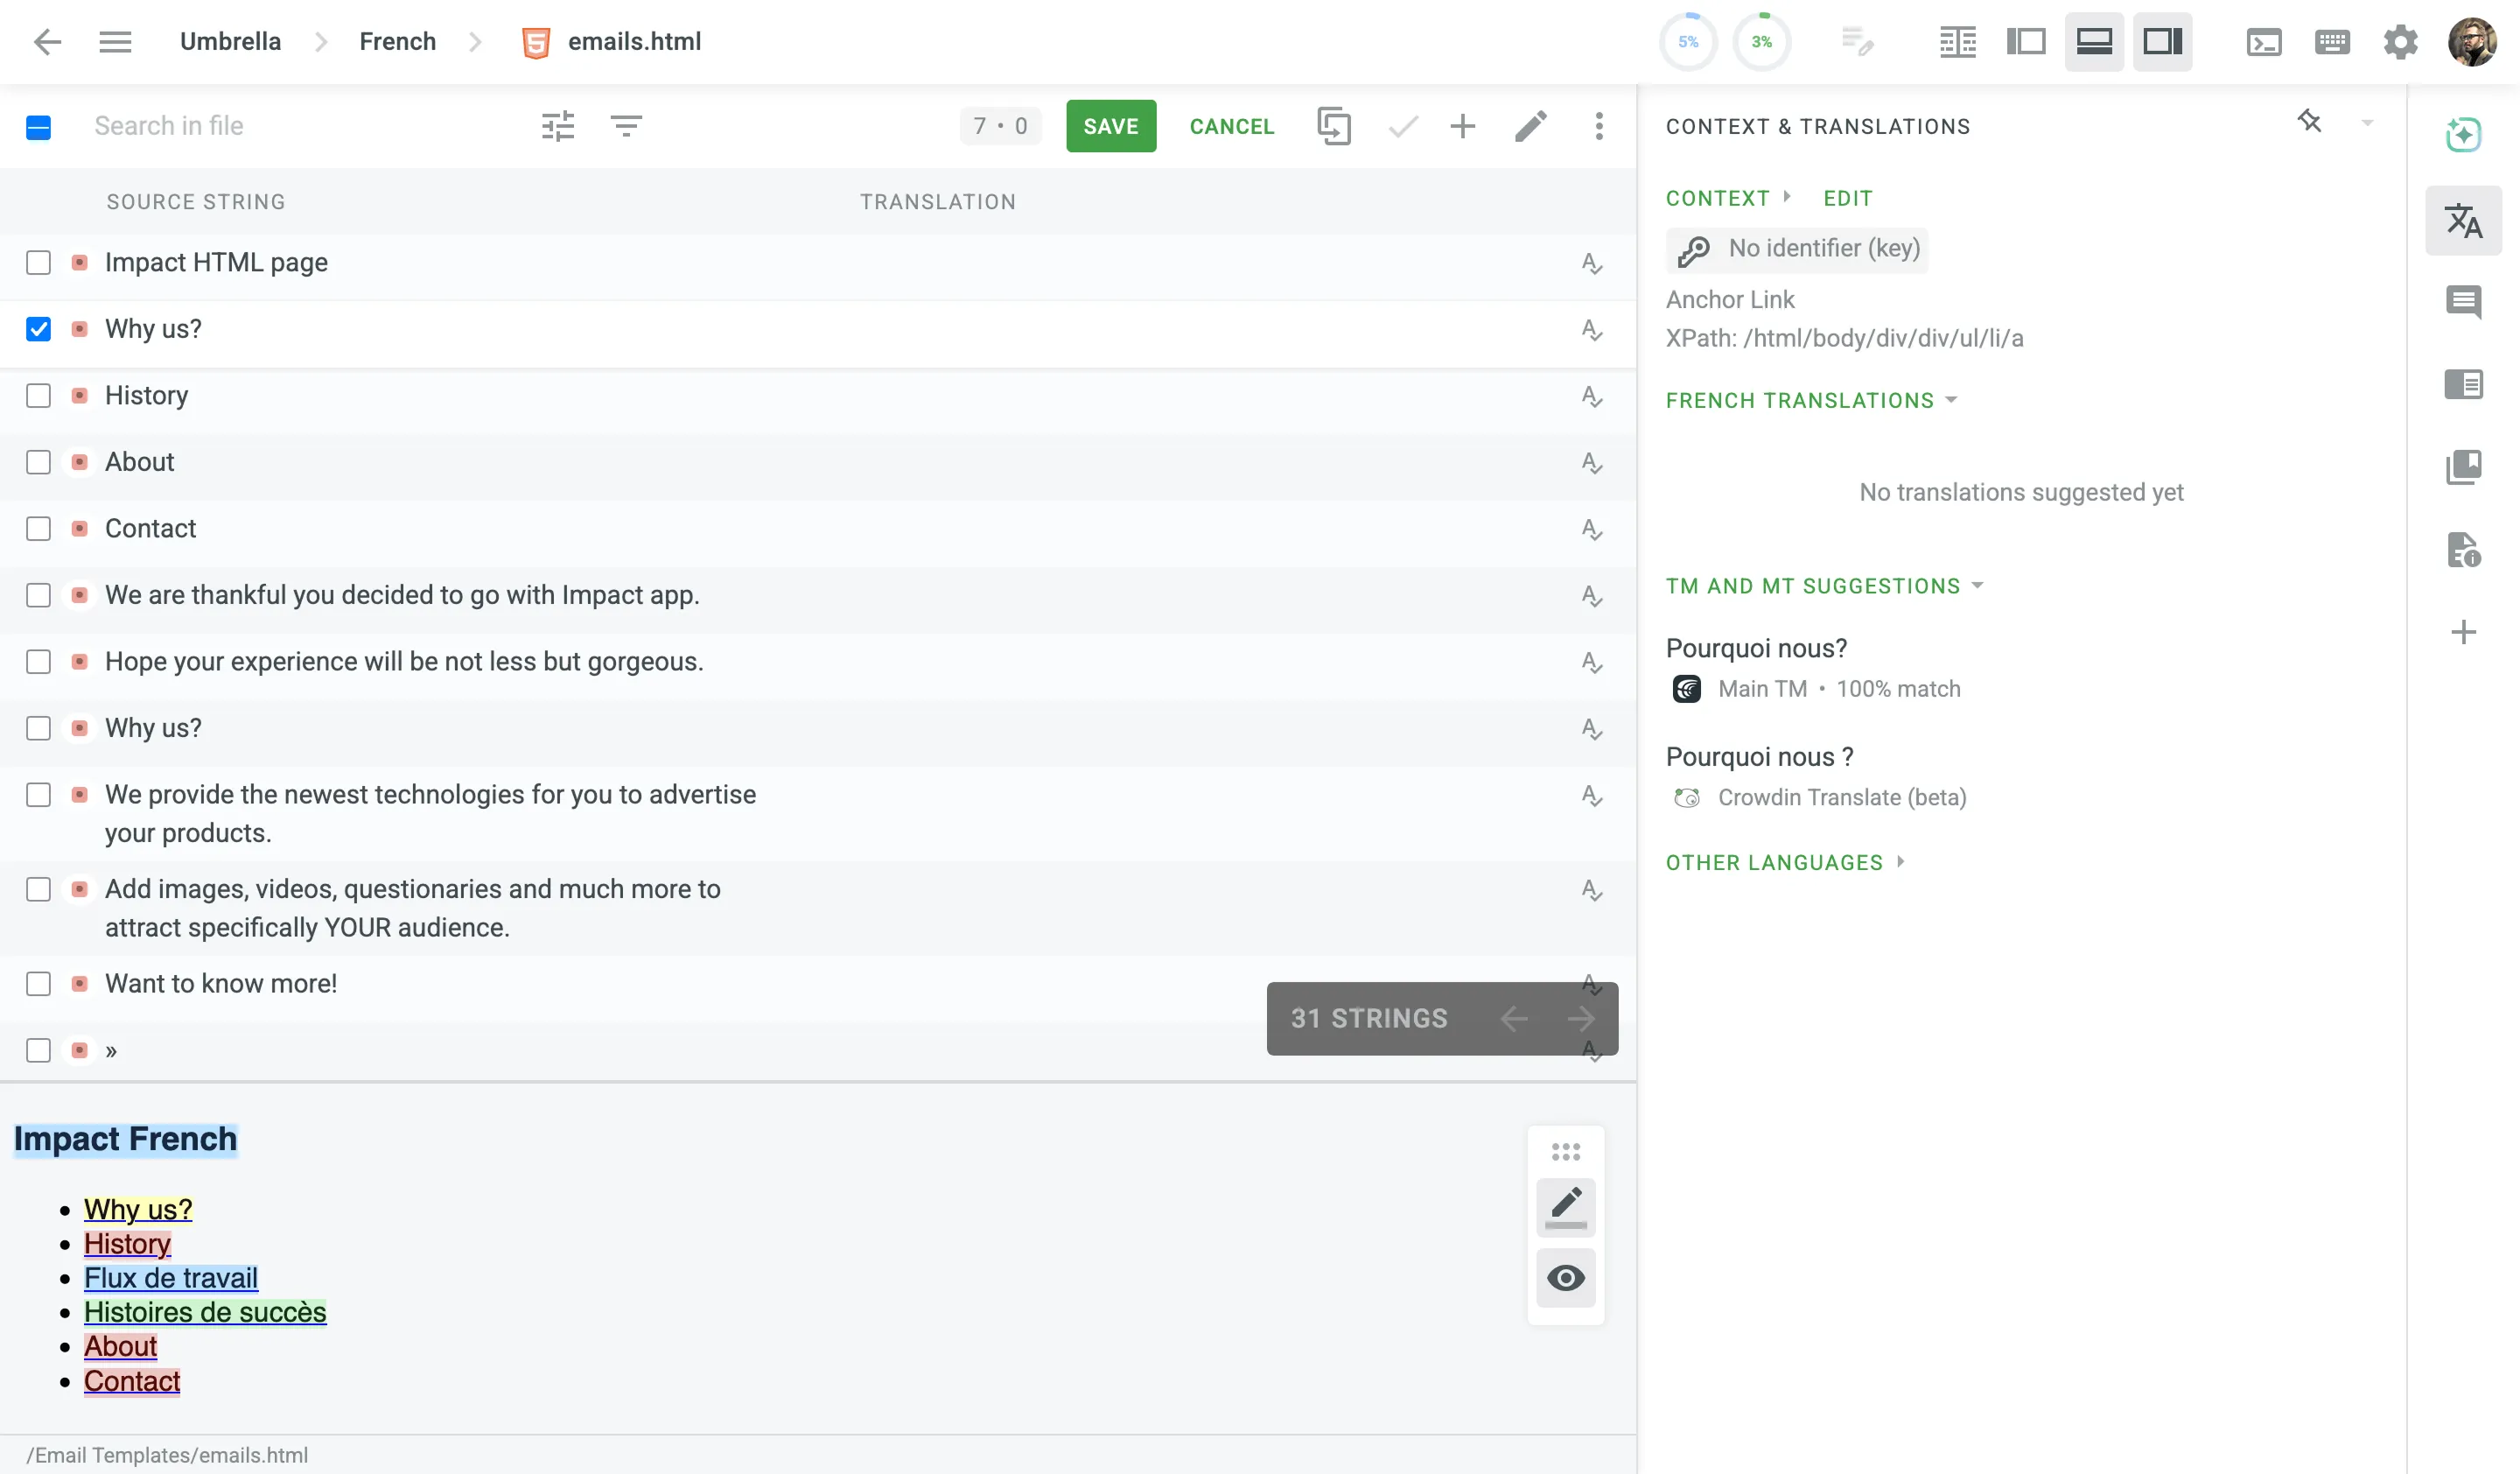
Task: Open the keyboard shortcuts panel
Action: 2332,42
